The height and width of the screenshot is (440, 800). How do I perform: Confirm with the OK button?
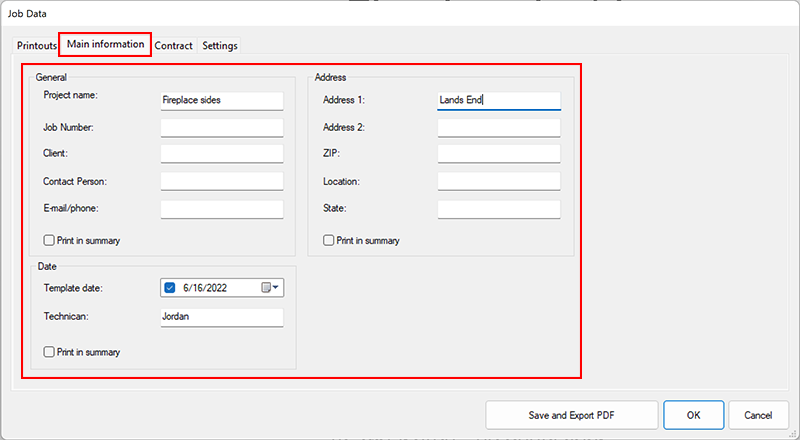[693, 415]
